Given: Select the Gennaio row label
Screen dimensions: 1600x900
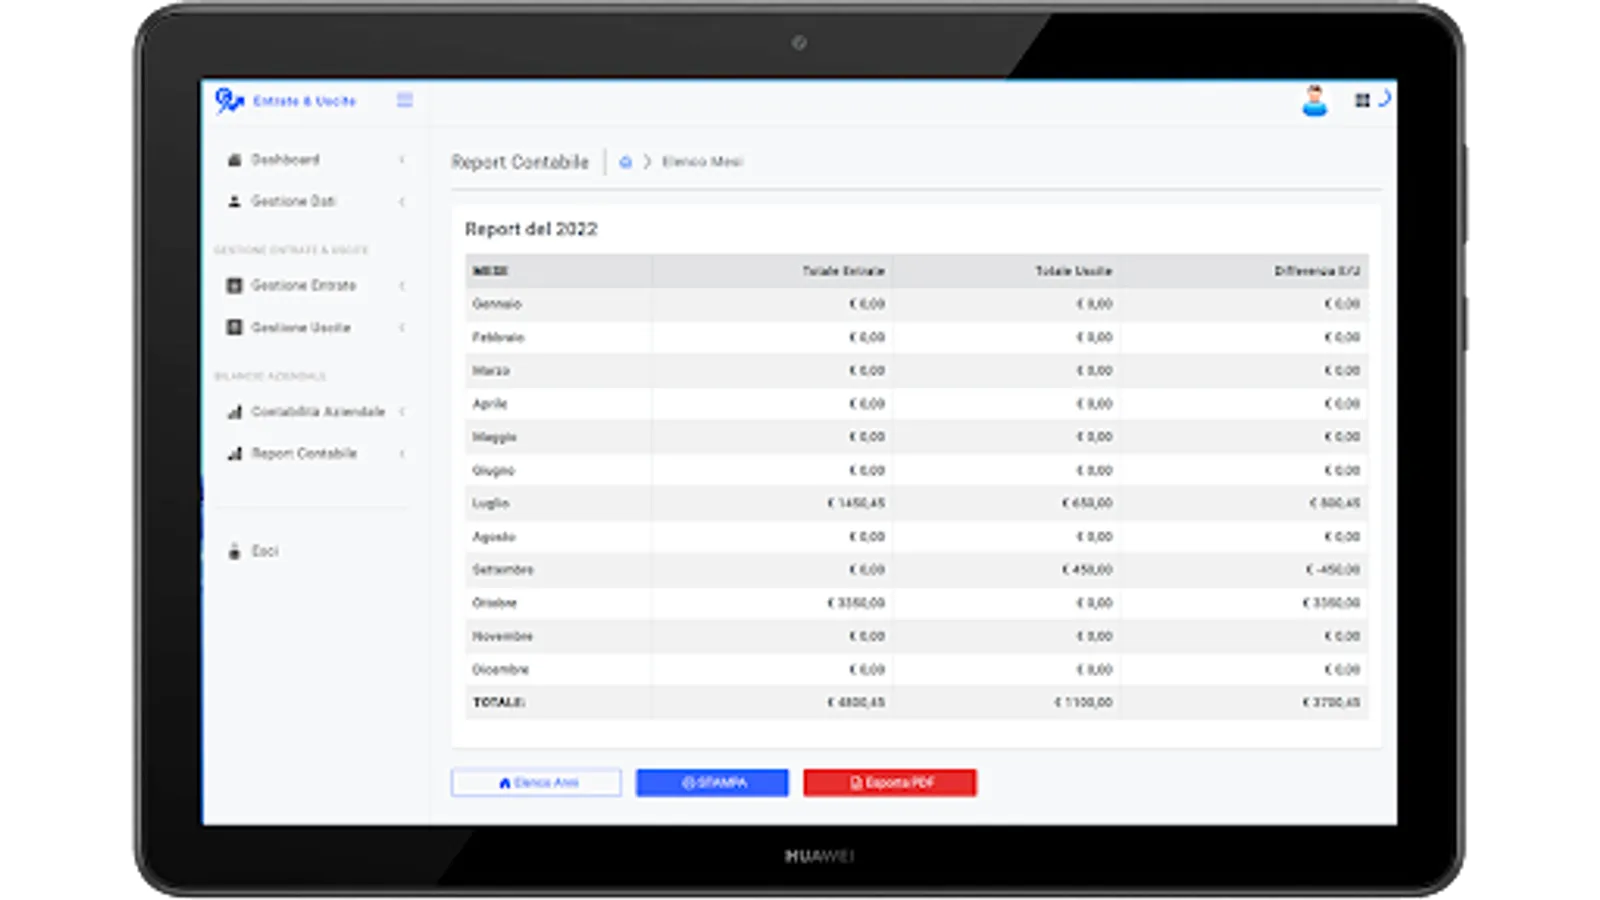Looking at the screenshot, I should coord(497,304).
